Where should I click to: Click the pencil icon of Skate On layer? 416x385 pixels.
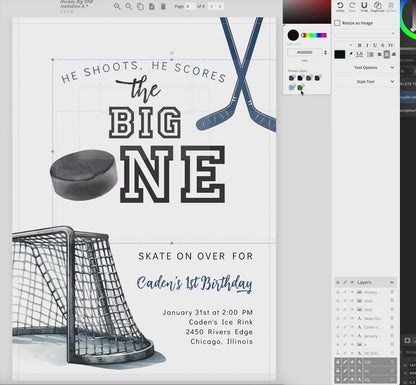(x=345, y=318)
